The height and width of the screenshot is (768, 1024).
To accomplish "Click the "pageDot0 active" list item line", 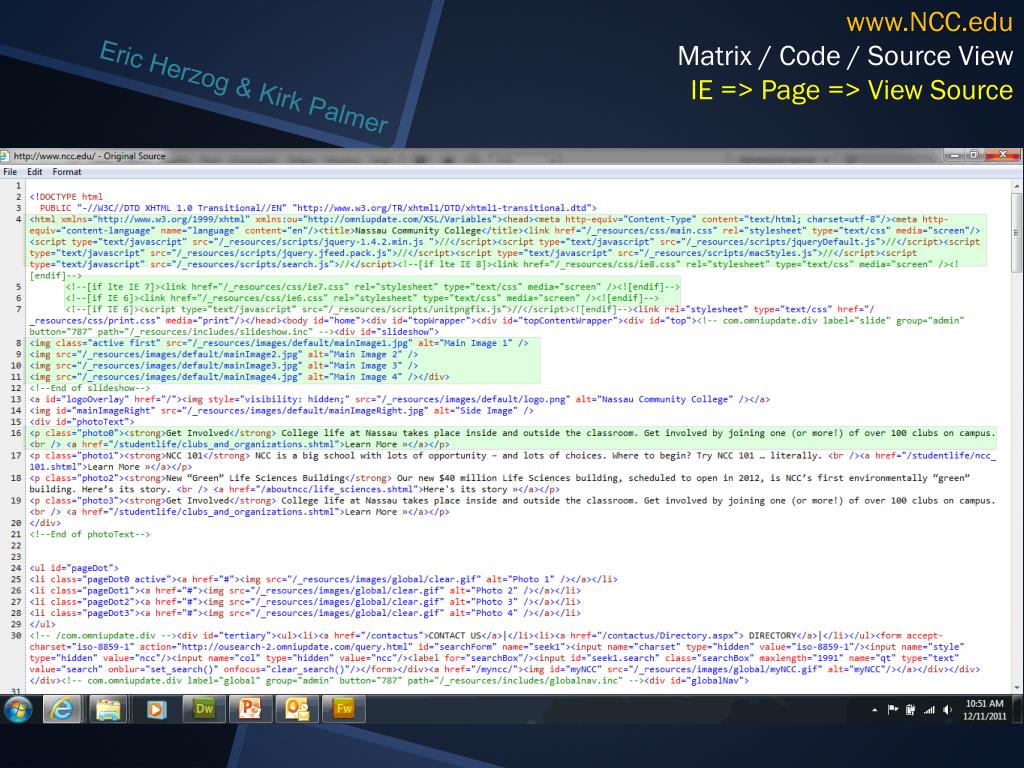I will pos(323,579).
